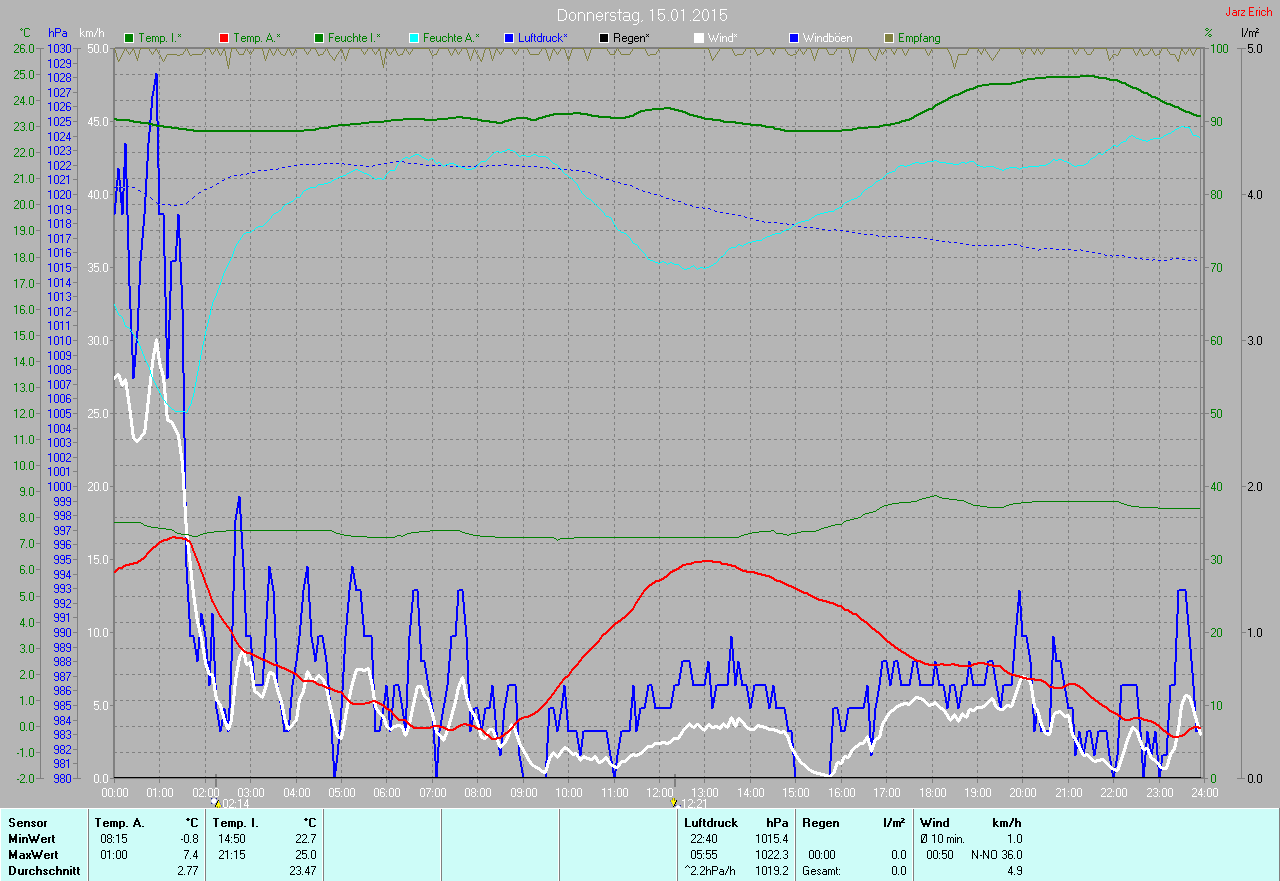
Task: Click the olive Empfang legend swatch
Action: tap(889, 38)
